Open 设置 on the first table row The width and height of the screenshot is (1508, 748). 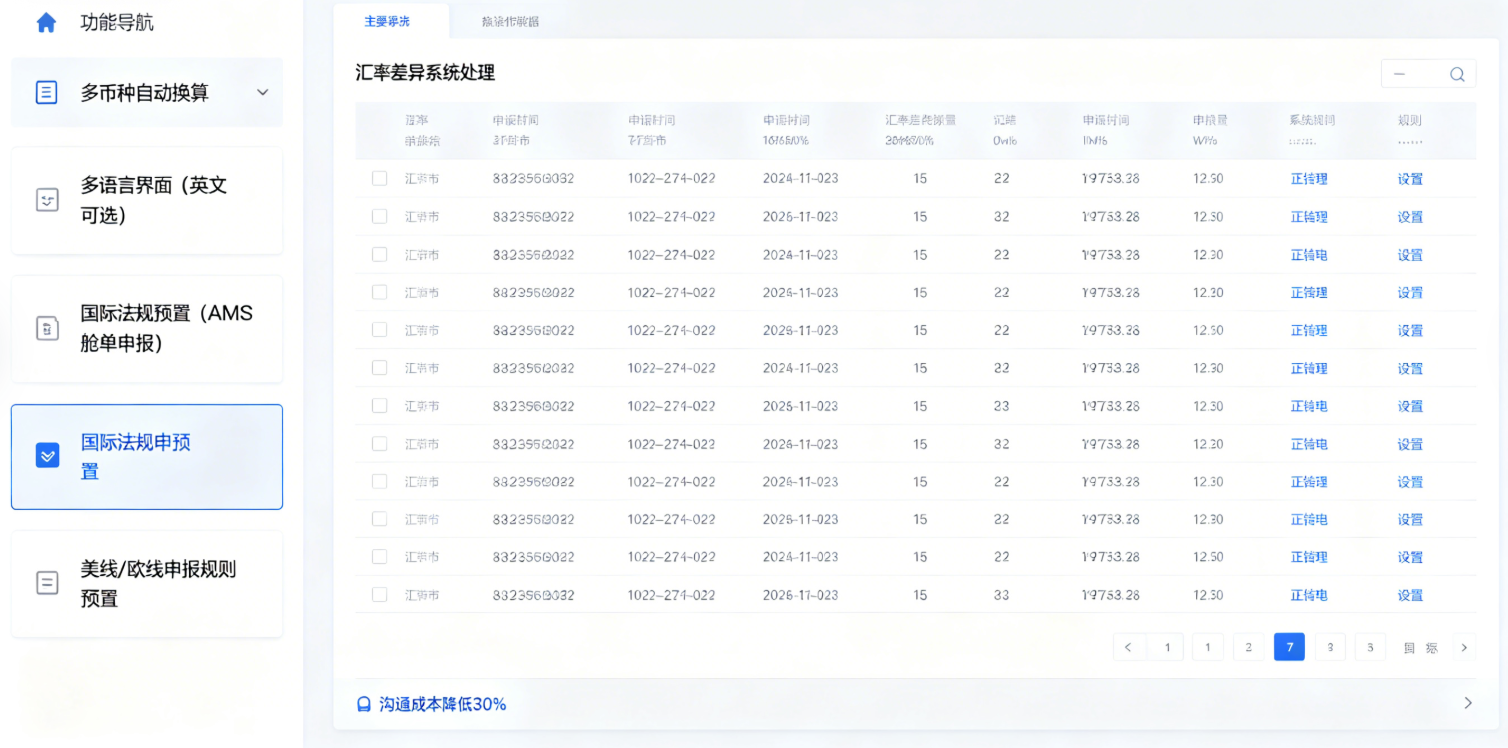point(1410,178)
